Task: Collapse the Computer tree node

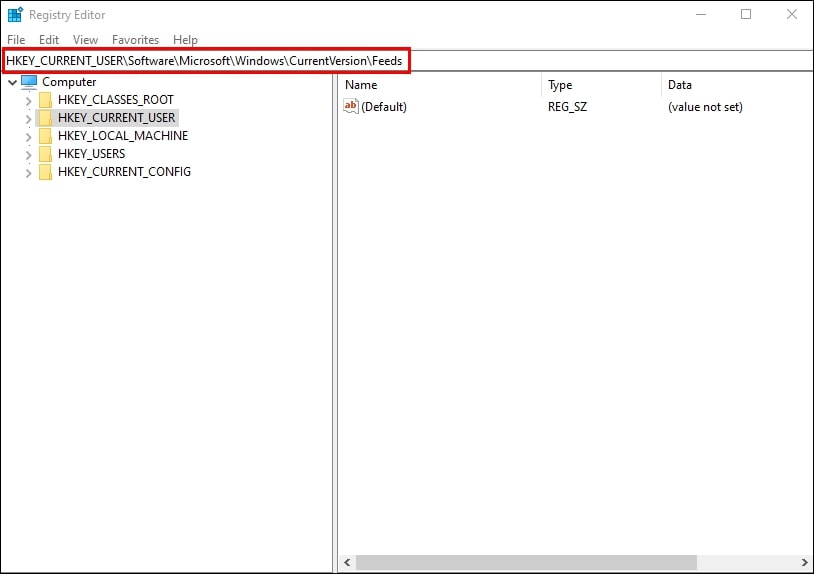Action: click(x=12, y=82)
